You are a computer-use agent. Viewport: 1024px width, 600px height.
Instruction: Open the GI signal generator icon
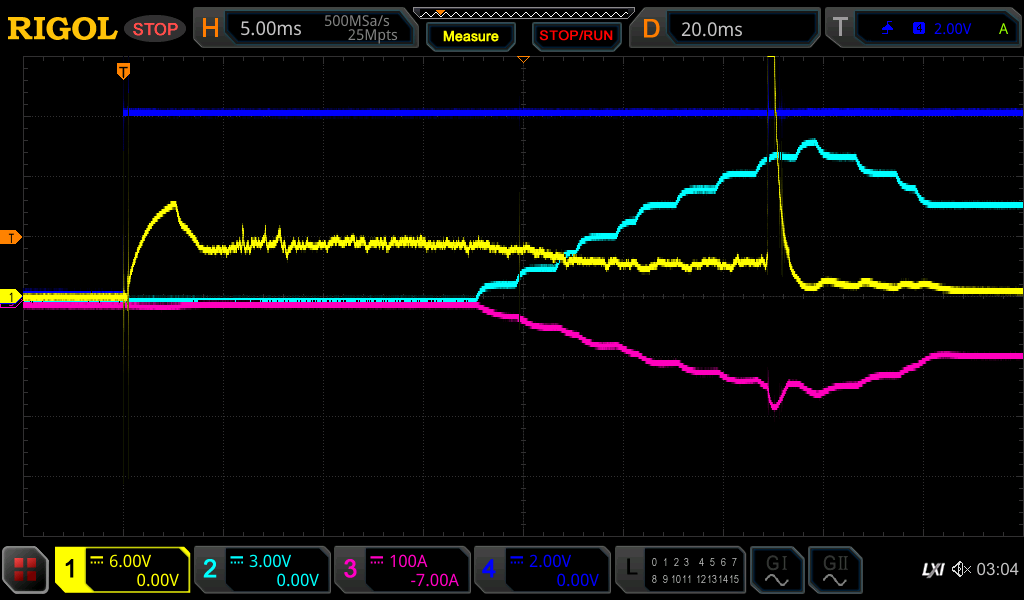(x=776, y=570)
